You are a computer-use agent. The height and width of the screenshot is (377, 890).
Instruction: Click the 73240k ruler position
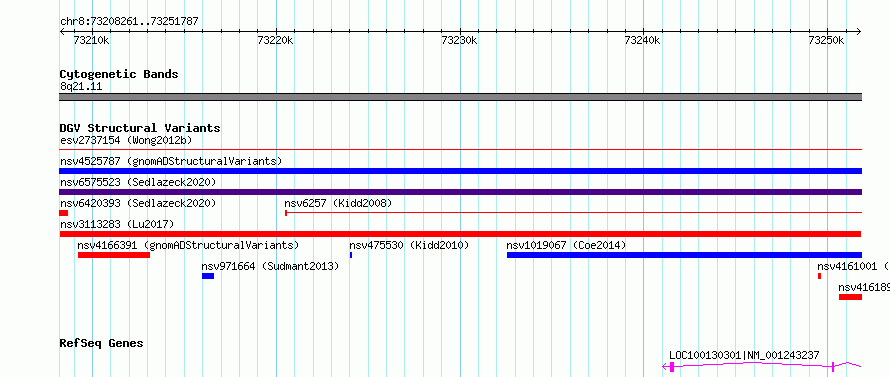pyautogui.click(x=643, y=40)
